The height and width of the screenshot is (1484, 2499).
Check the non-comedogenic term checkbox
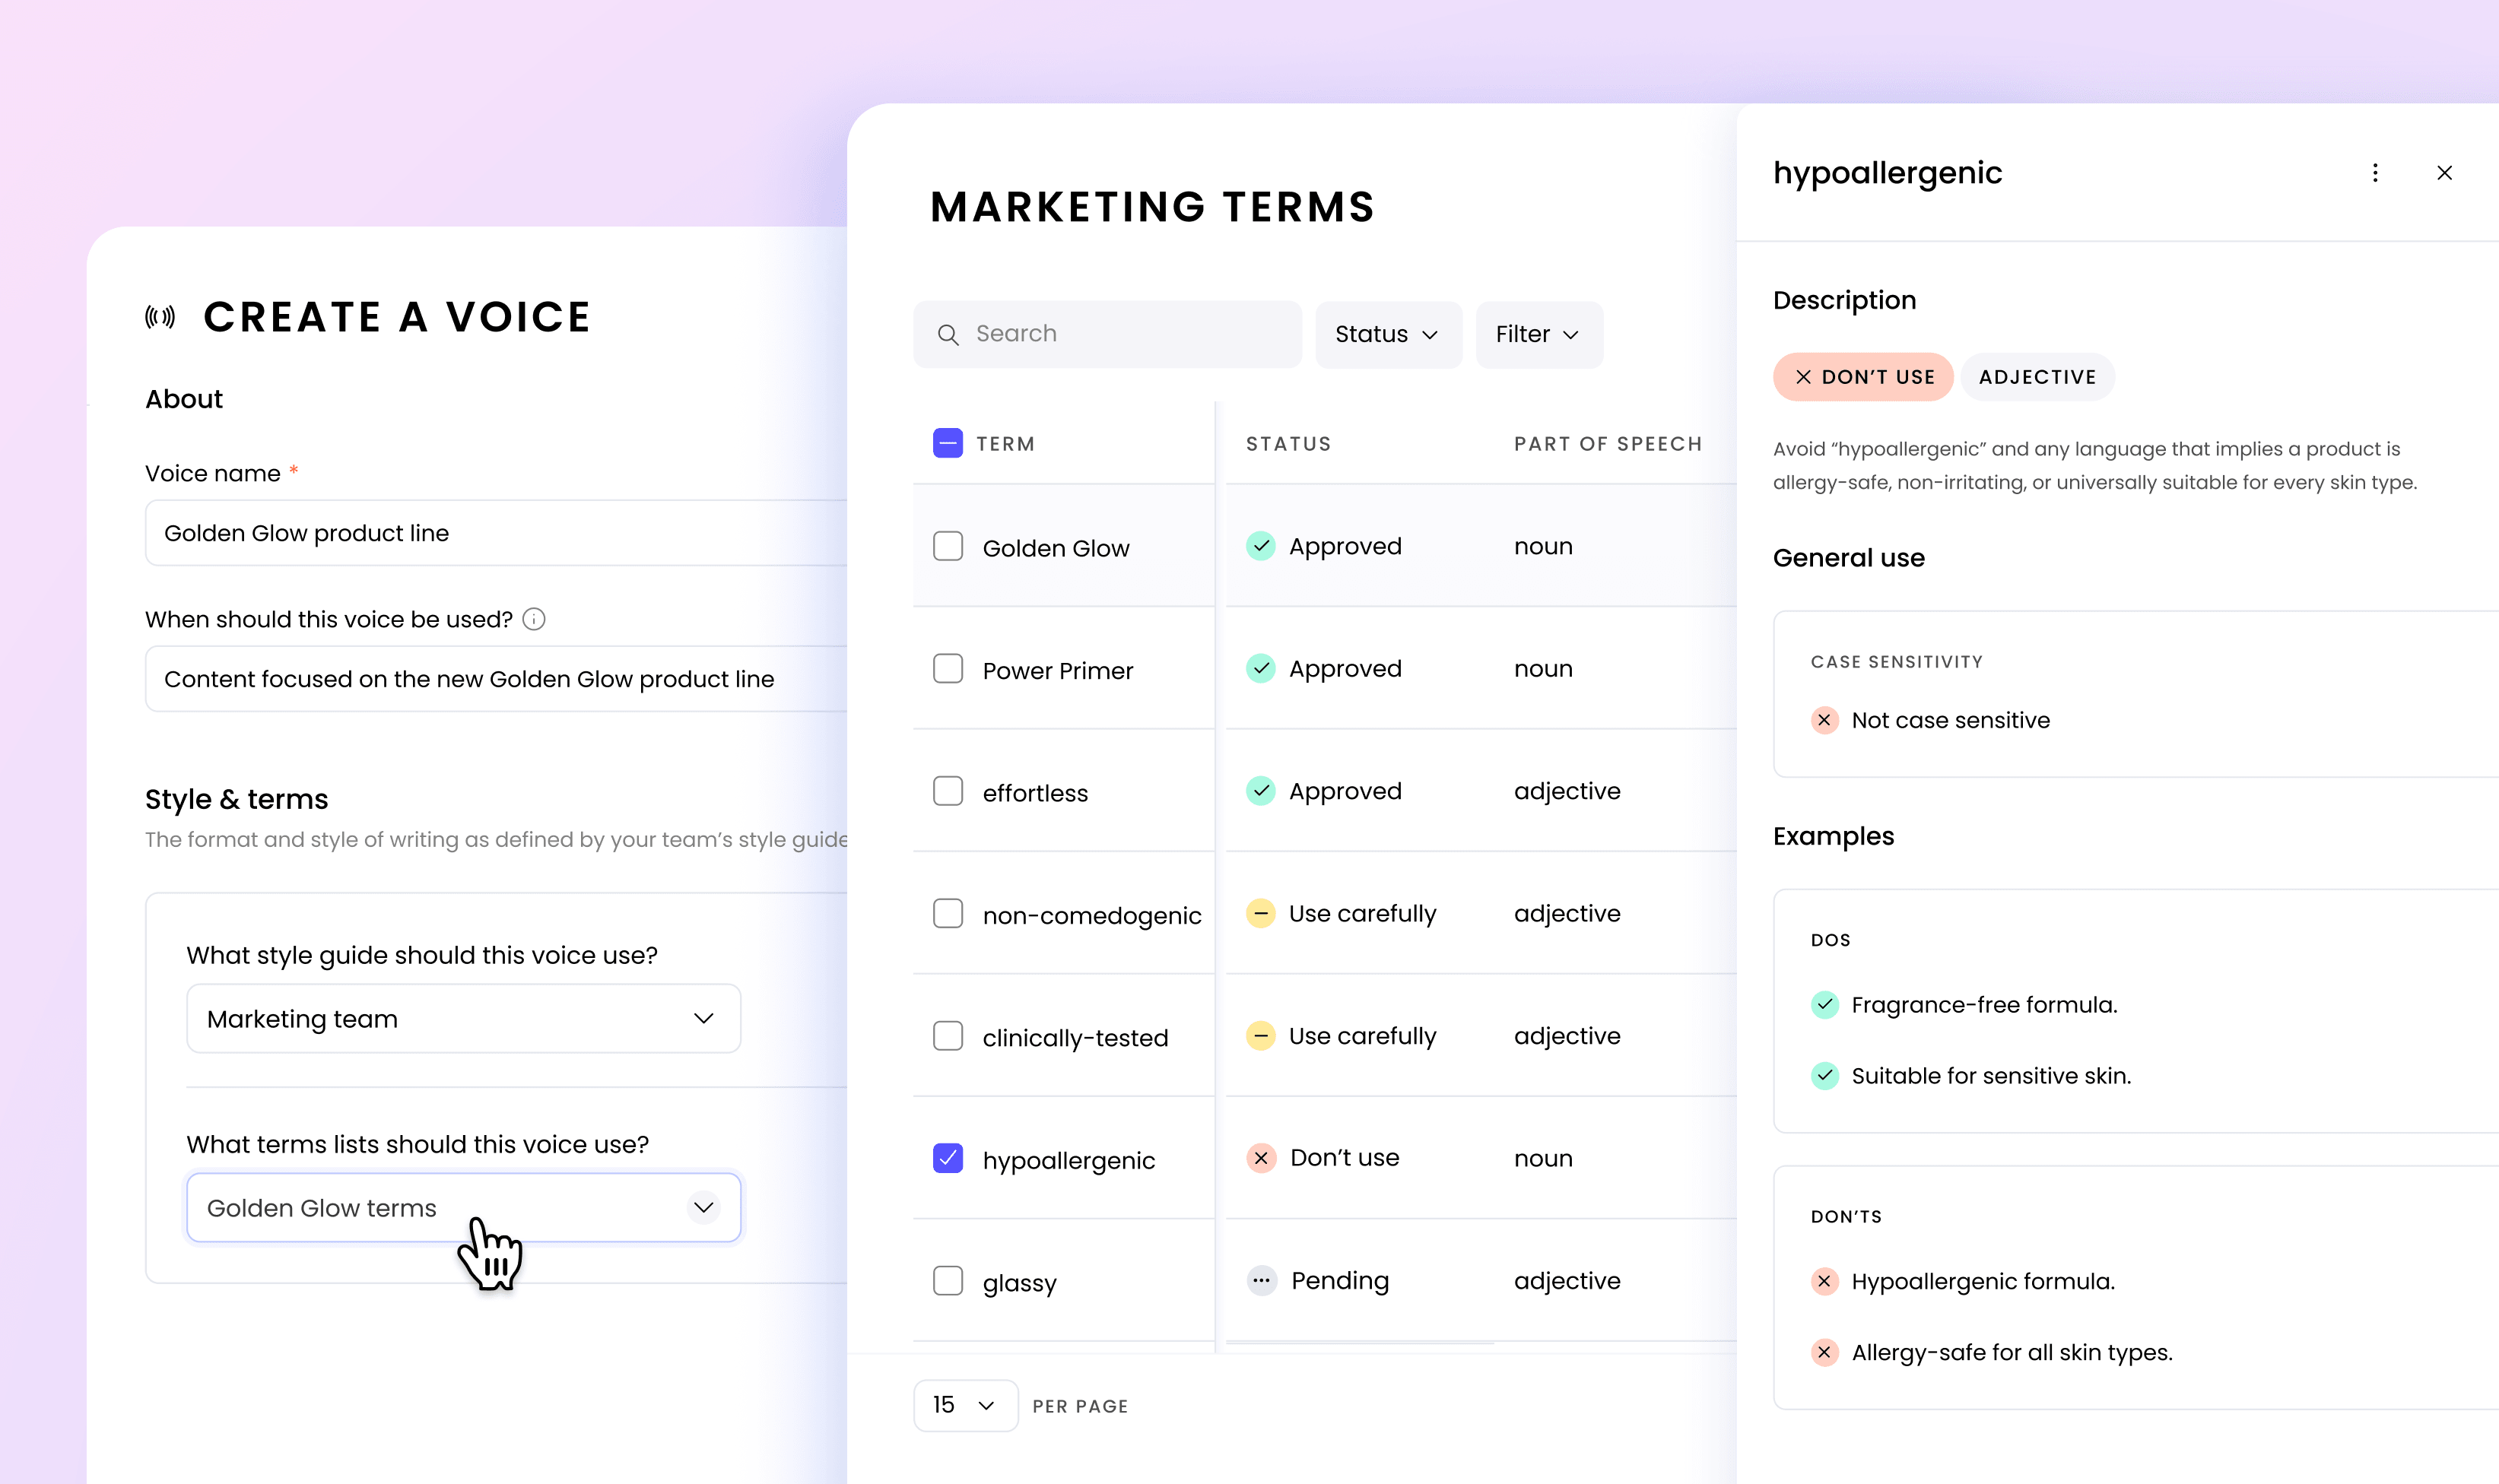point(947,913)
